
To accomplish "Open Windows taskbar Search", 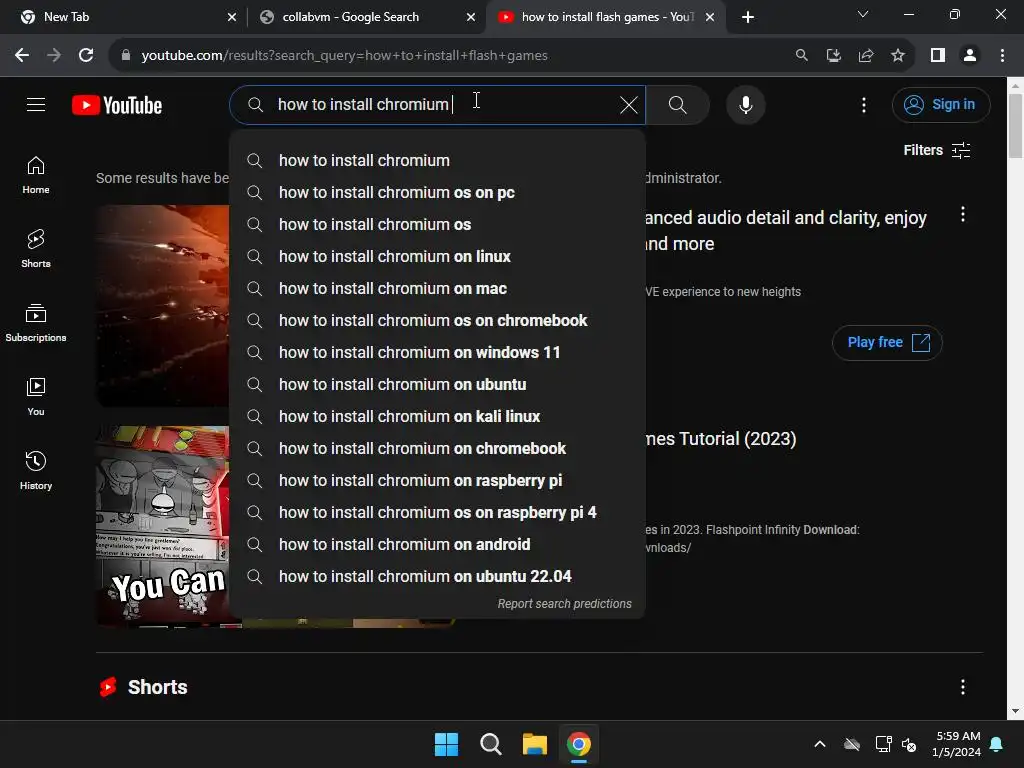I will pyautogui.click(x=490, y=744).
